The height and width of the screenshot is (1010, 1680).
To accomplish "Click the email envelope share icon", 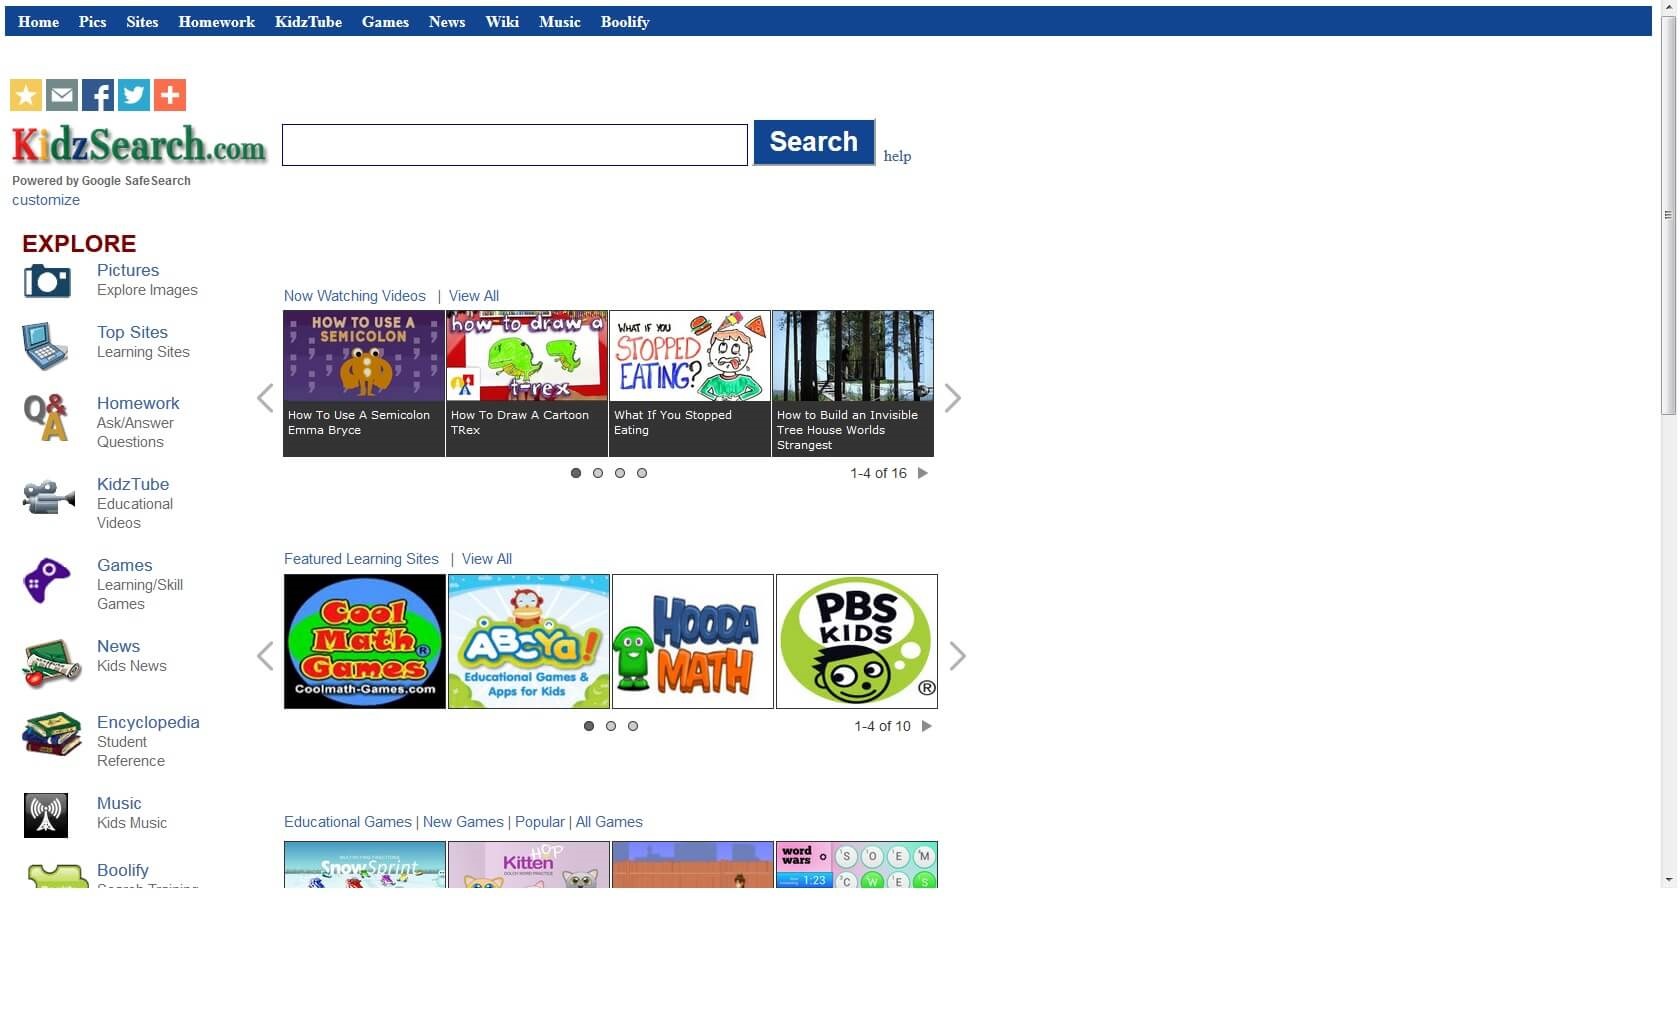I will coord(62,95).
